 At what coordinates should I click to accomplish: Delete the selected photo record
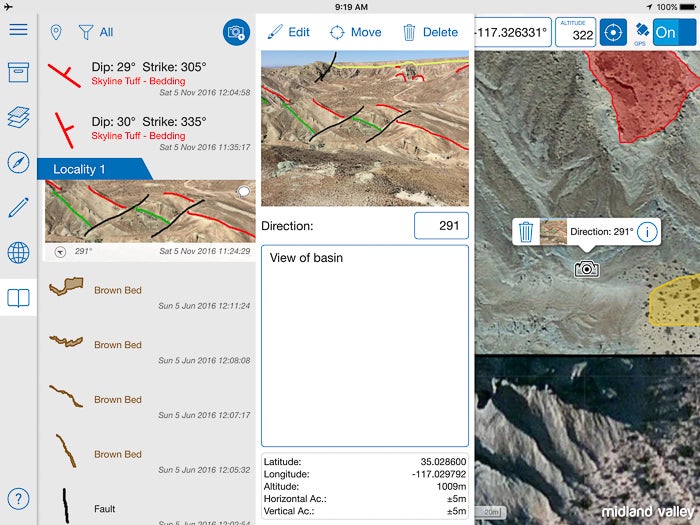tap(430, 32)
